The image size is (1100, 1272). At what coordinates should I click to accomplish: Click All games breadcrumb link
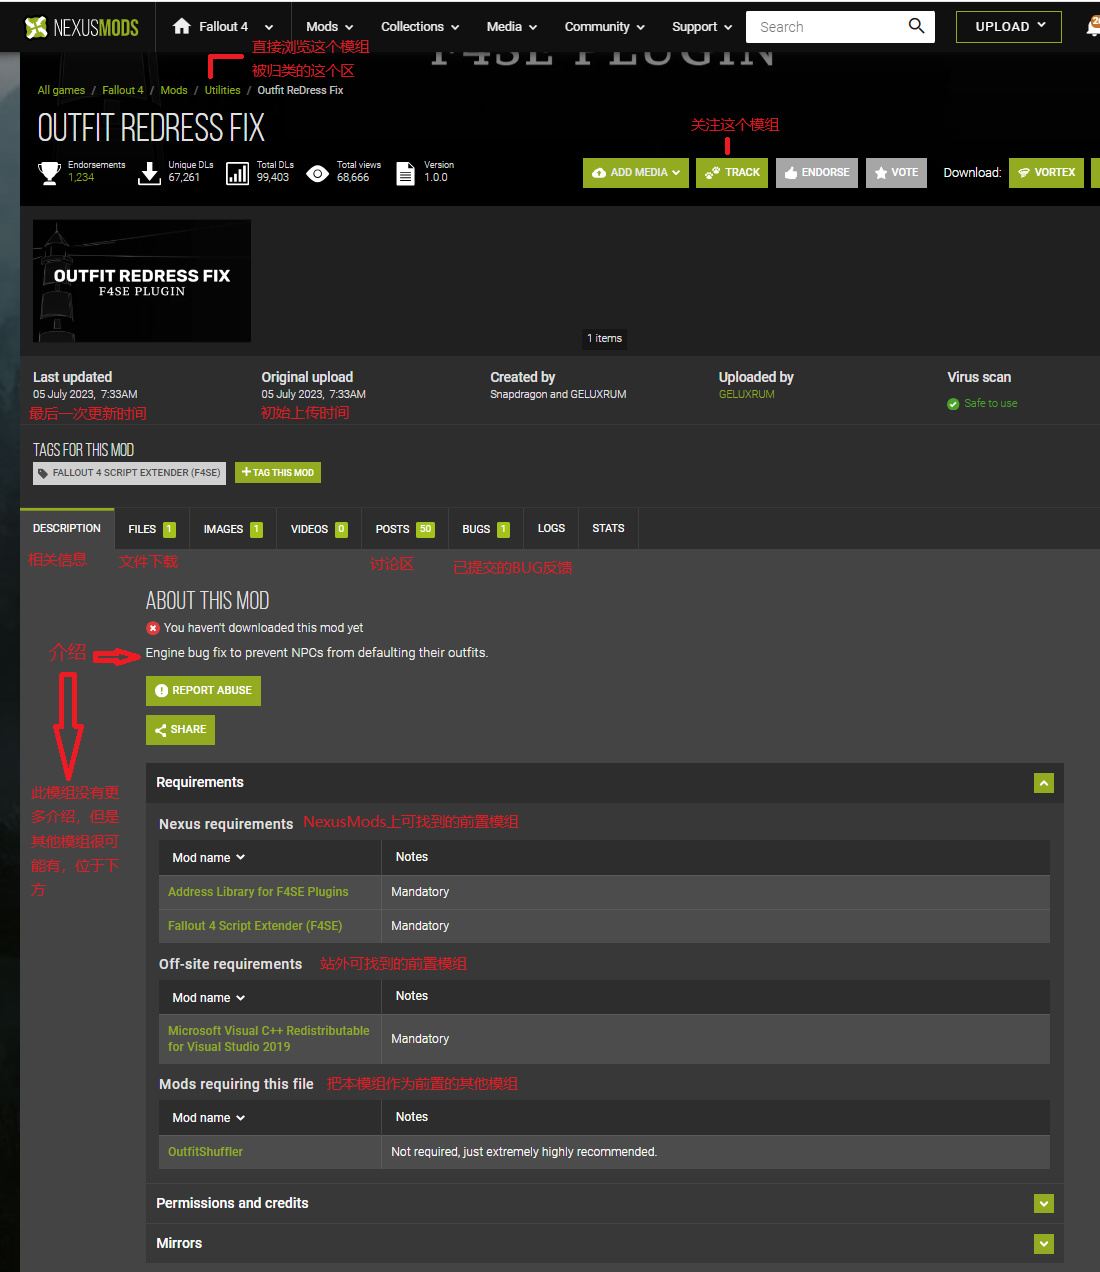(x=61, y=90)
